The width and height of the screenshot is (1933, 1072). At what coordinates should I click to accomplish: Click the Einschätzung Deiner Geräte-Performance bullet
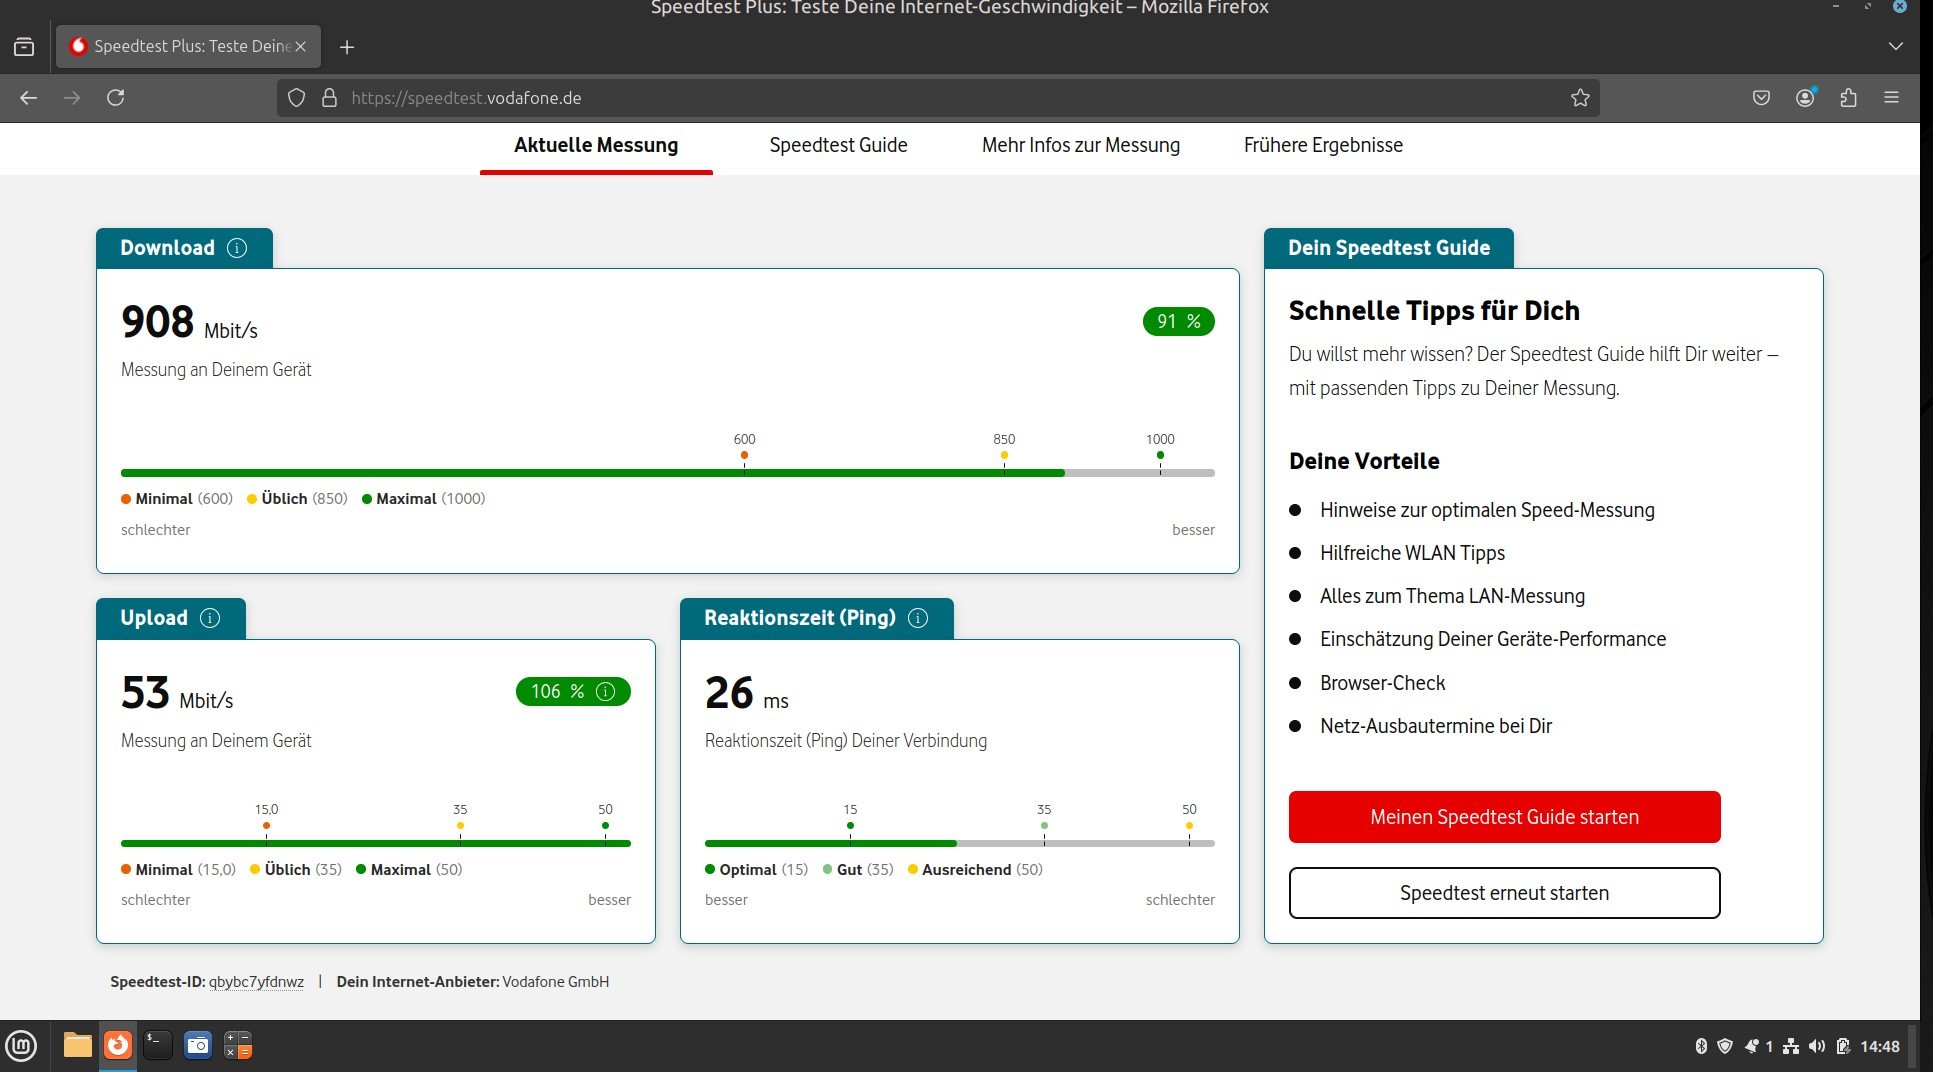click(1493, 639)
